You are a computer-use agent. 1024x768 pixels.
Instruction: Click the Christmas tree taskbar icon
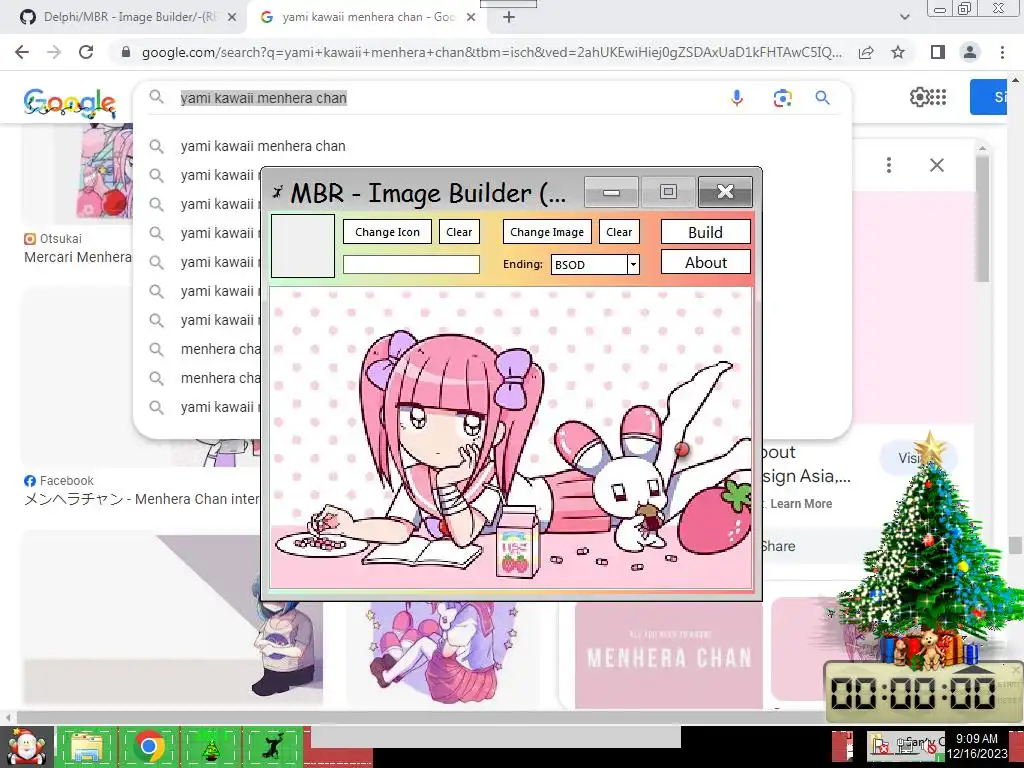coord(210,748)
